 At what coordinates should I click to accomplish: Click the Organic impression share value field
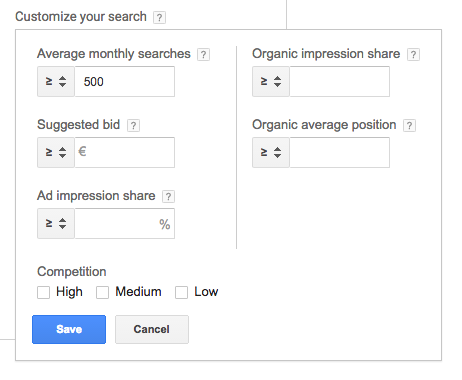[340, 81]
